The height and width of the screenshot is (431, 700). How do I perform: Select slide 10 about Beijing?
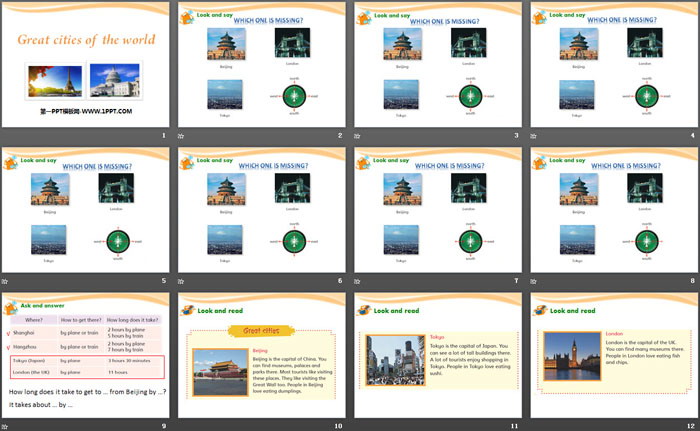[260, 355]
